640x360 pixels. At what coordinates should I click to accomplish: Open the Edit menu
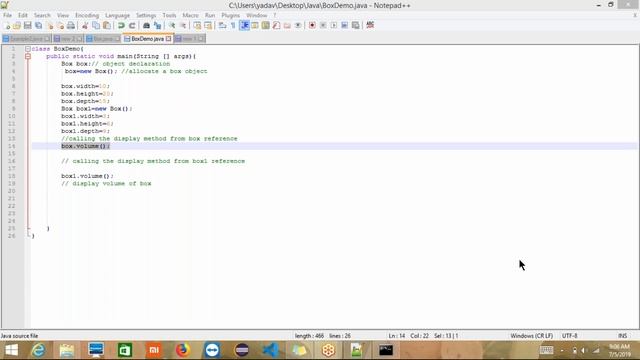(23, 15)
